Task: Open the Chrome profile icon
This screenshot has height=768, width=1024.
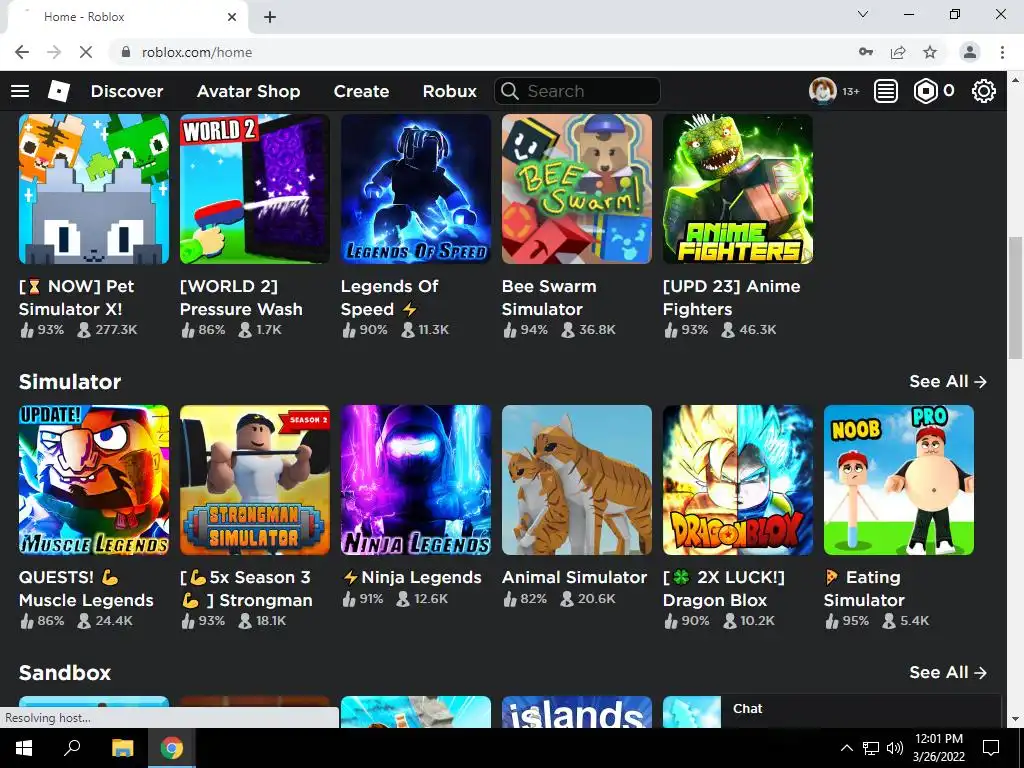Action: [970, 52]
